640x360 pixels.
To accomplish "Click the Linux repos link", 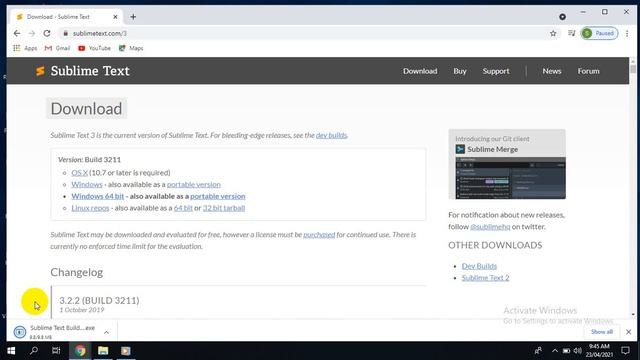I will click(x=90, y=208).
